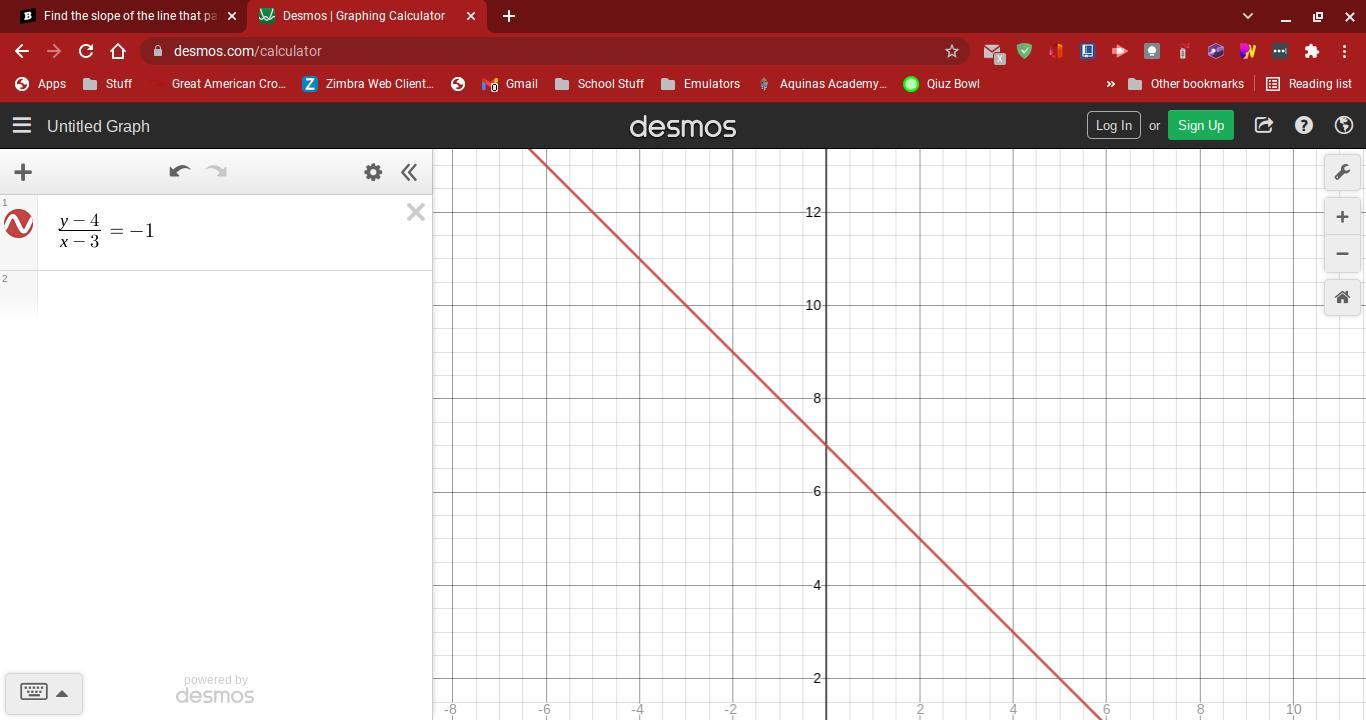Screen dimensions: 1366x720
Task: Focus the desmos.com address bar
Action: (x=553, y=51)
